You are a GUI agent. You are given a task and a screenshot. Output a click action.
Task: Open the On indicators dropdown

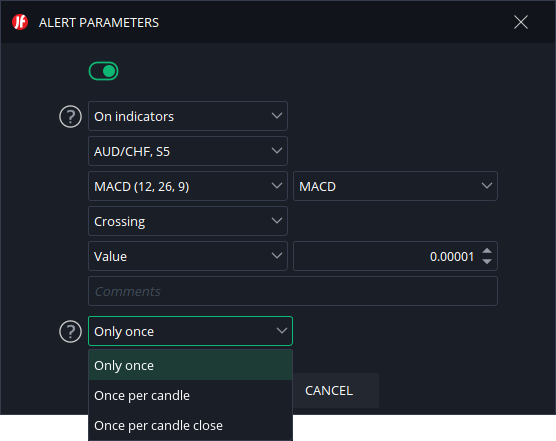click(188, 116)
